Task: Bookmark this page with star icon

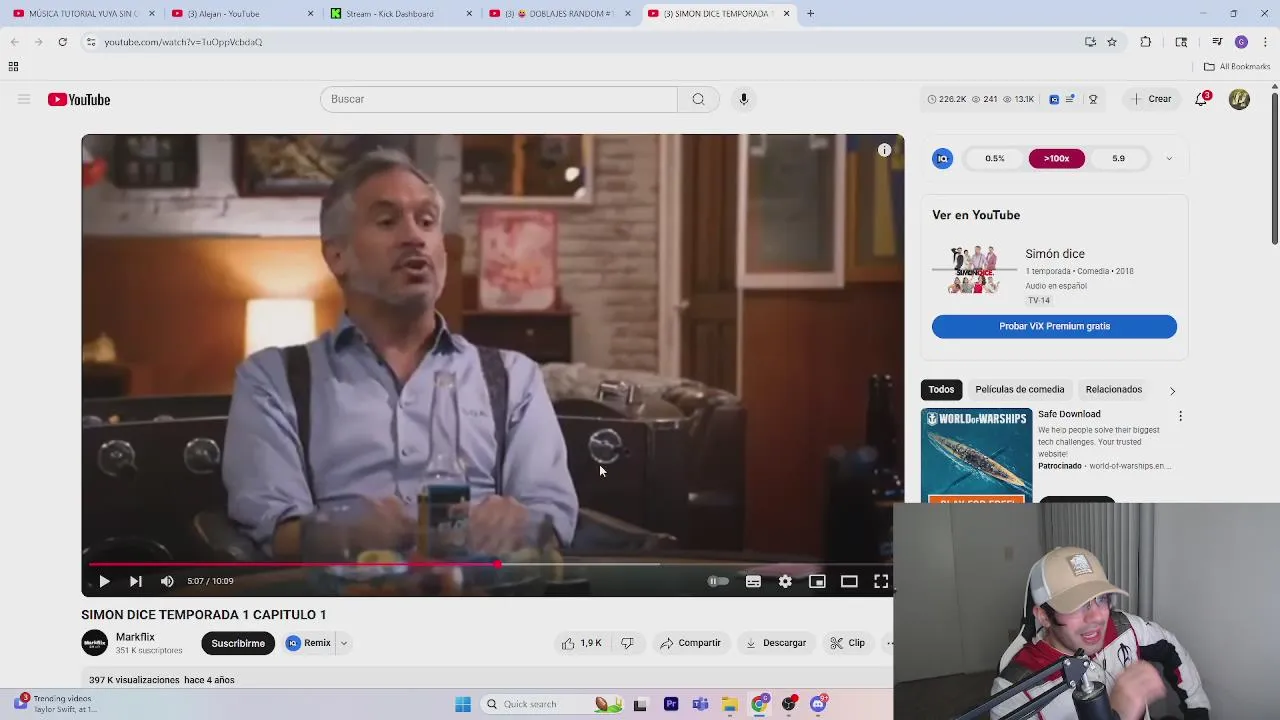Action: tap(1112, 42)
